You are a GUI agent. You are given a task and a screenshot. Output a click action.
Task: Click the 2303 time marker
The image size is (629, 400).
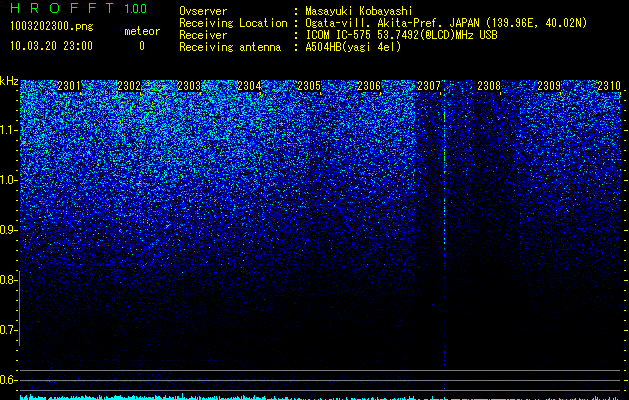point(189,85)
